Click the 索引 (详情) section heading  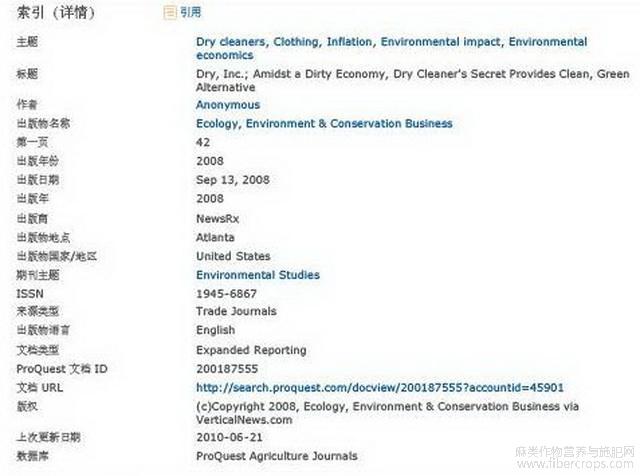(56, 13)
